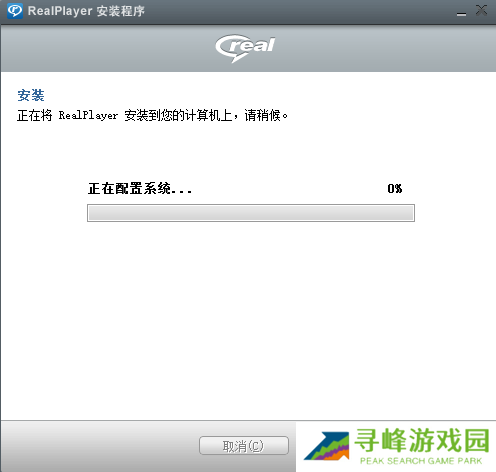Cancel installation with 取消(C) button

click(x=244, y=446)
